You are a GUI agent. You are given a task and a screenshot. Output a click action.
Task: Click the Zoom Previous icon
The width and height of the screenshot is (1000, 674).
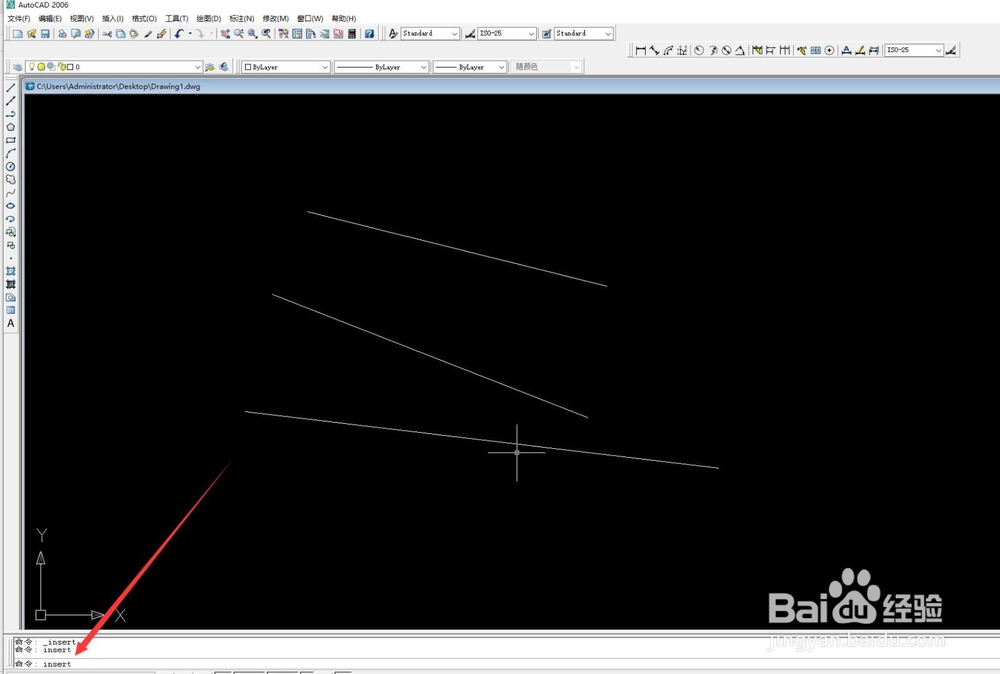tap(266, 34)
